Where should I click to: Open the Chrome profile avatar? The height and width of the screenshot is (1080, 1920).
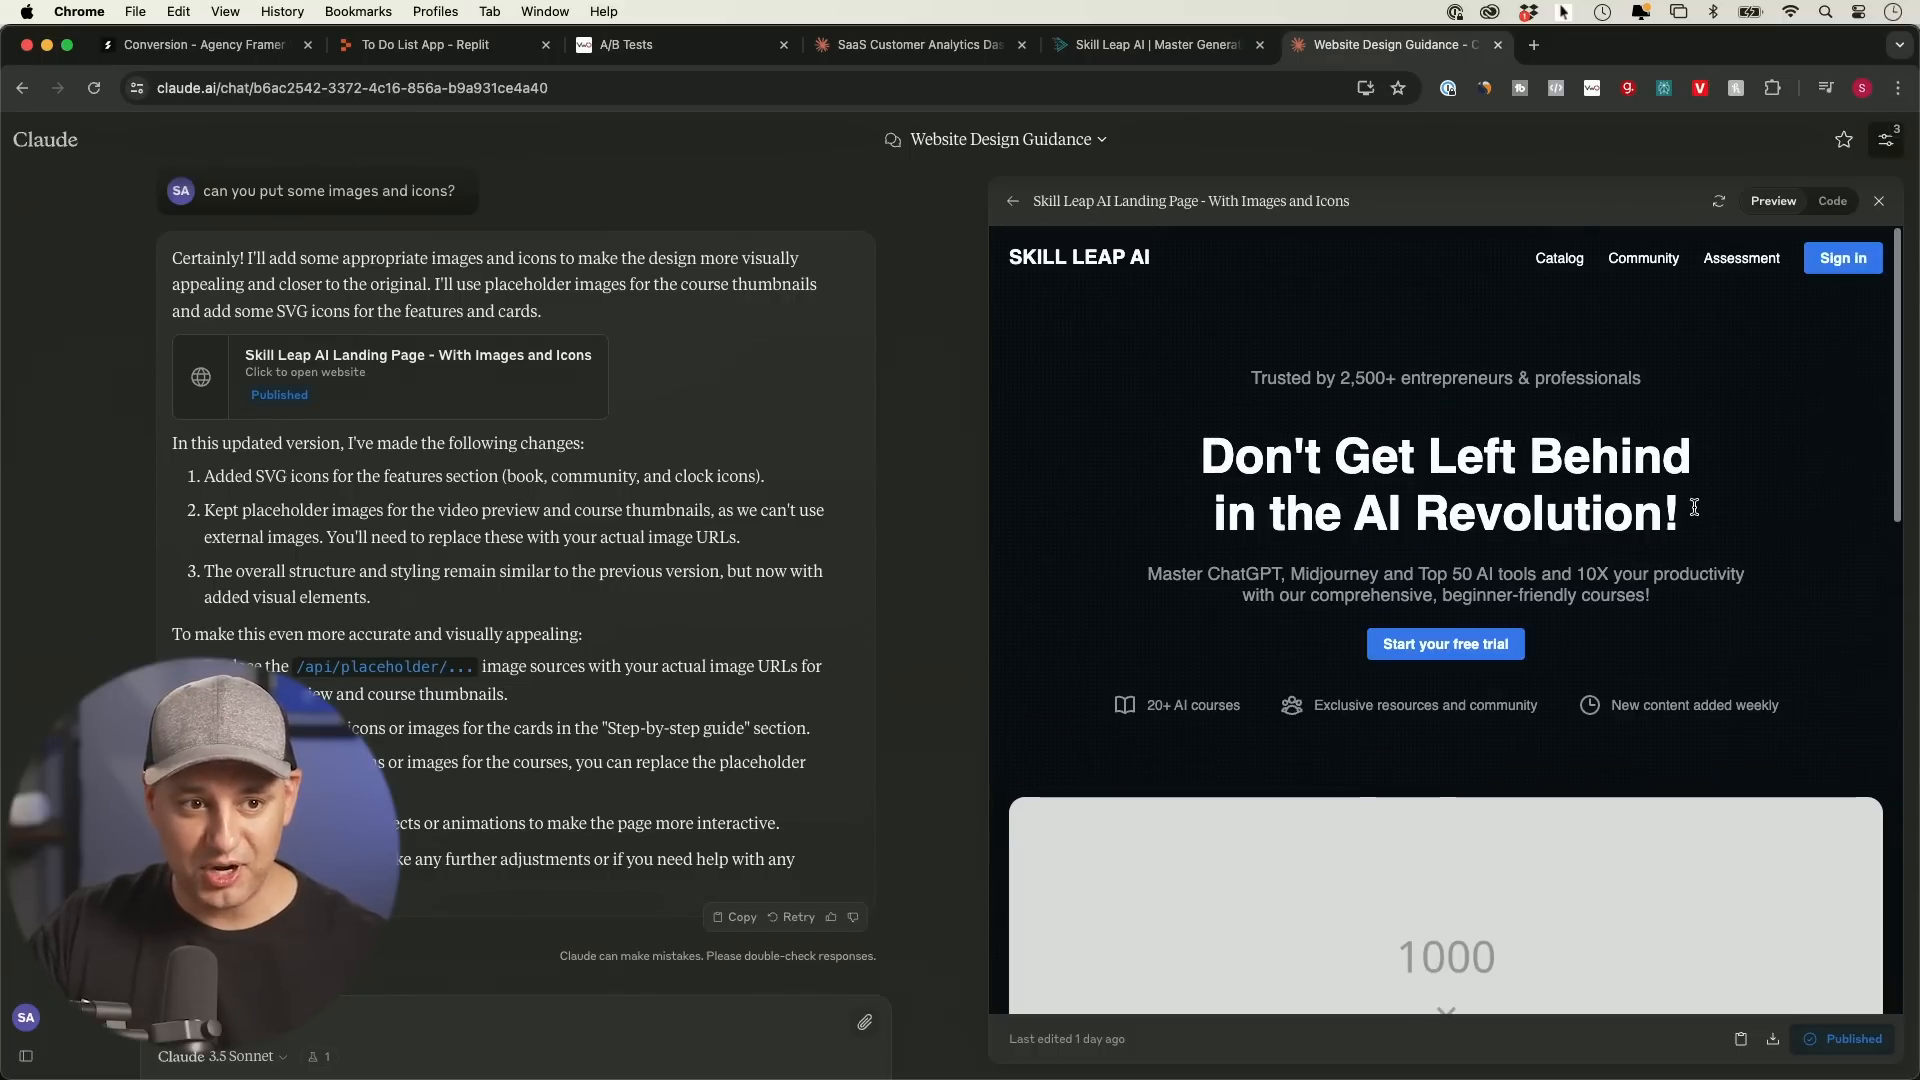click(x=1862, y=88)
